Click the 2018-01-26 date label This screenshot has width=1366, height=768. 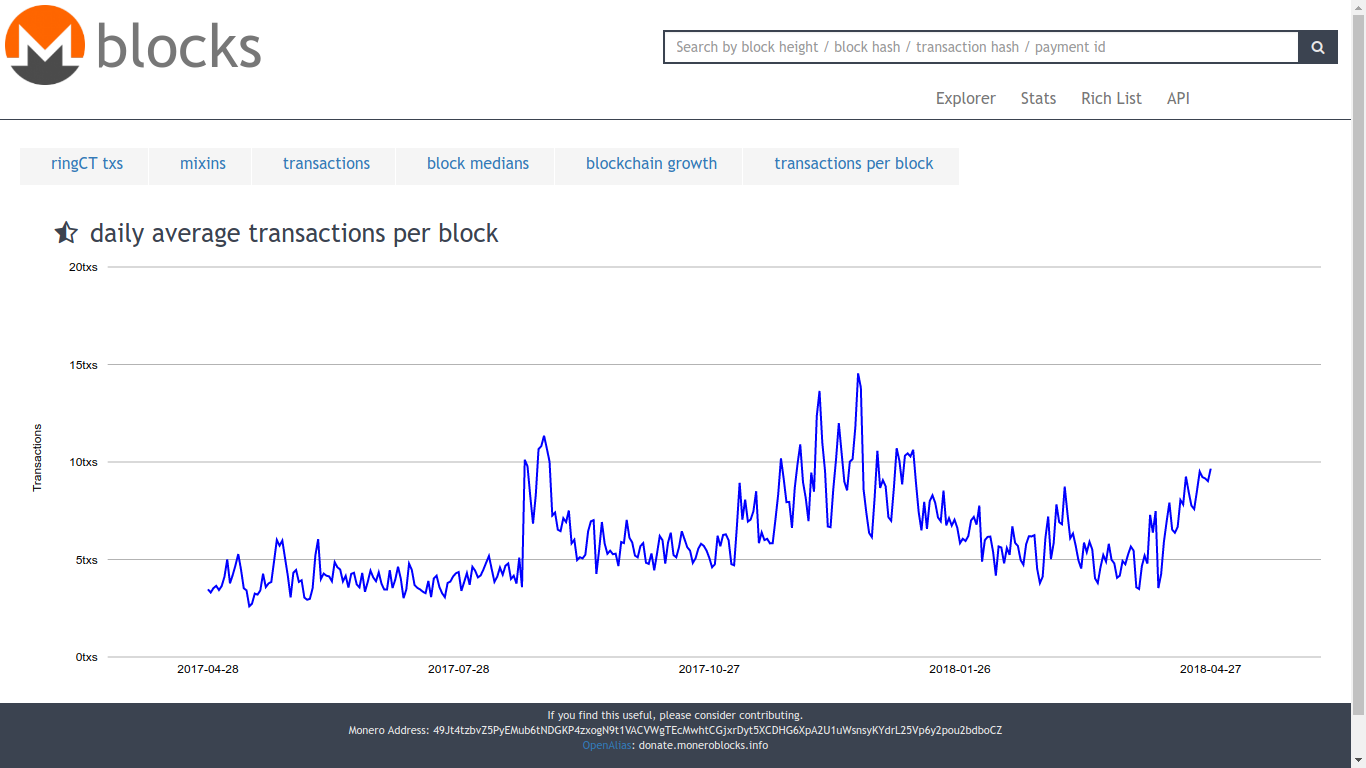[960, 669]
